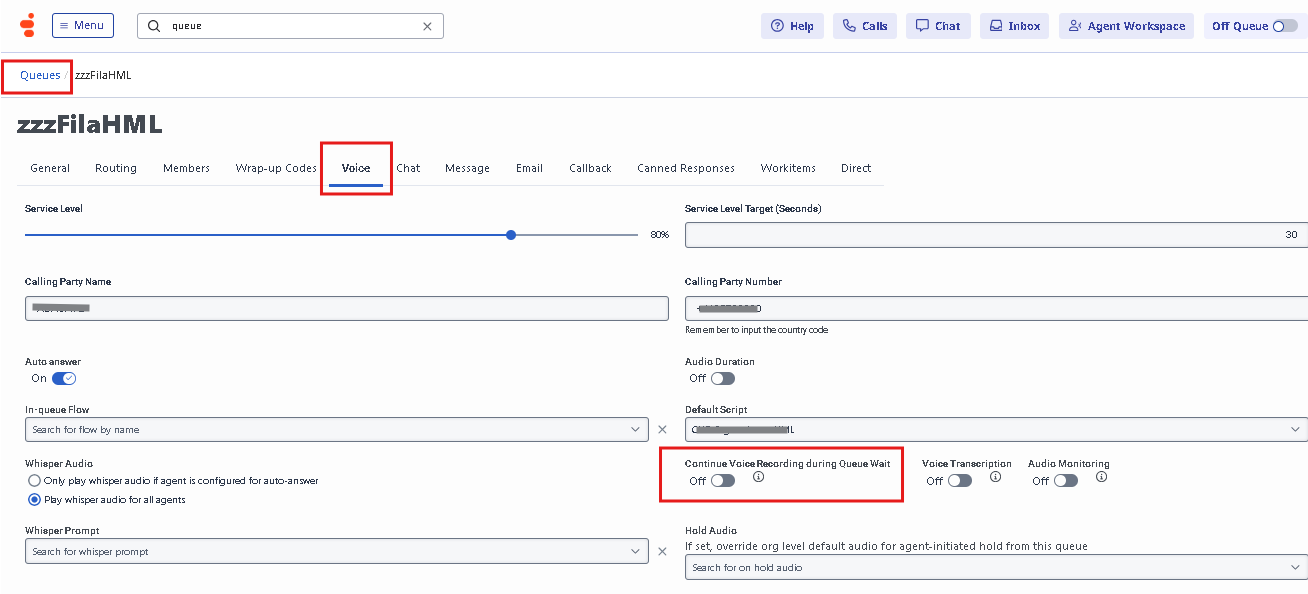
Task: Clear the search box with X icon
Action: tap(428, 26)
